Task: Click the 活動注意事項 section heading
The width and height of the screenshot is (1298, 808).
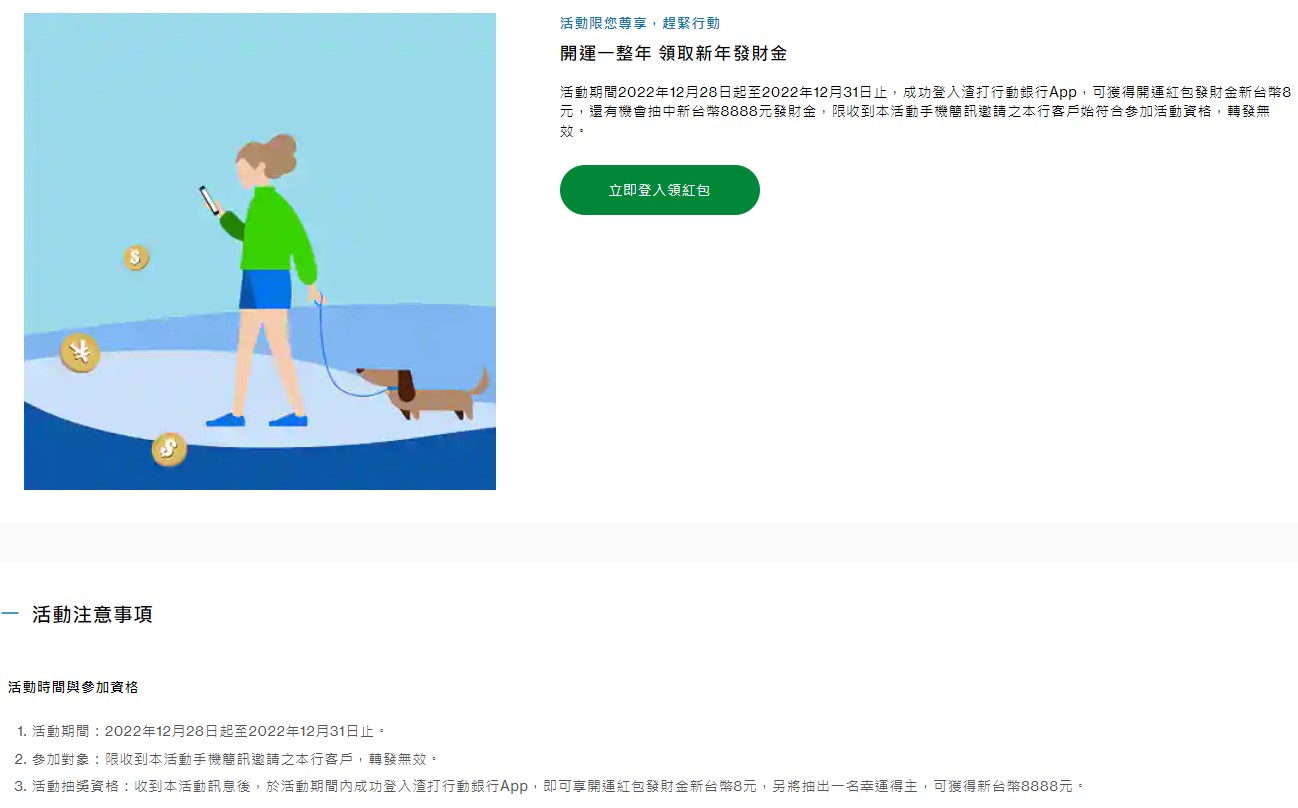Action: 92,615
